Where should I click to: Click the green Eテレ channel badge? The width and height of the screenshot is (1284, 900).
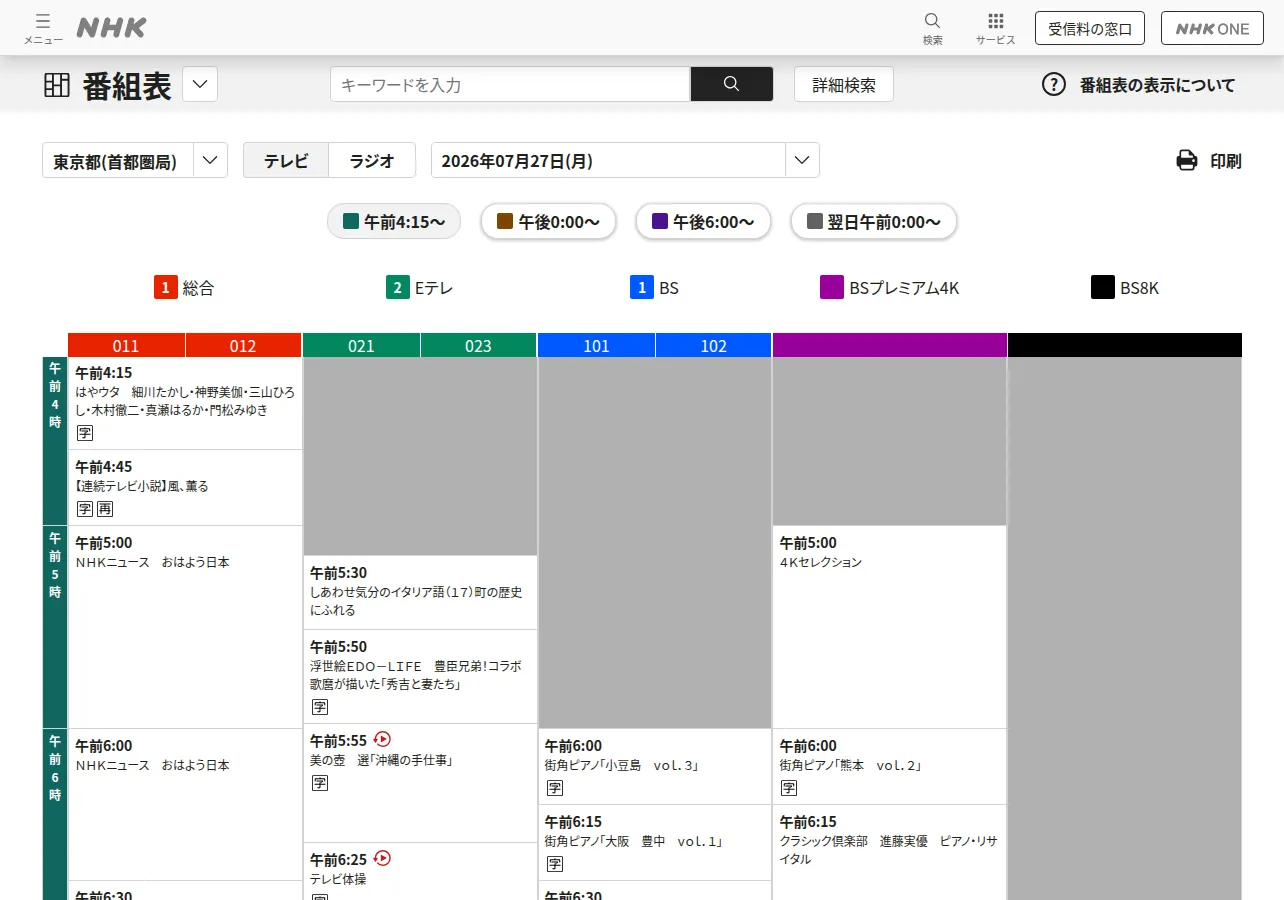pyautogui.click(x=398, y=288)
